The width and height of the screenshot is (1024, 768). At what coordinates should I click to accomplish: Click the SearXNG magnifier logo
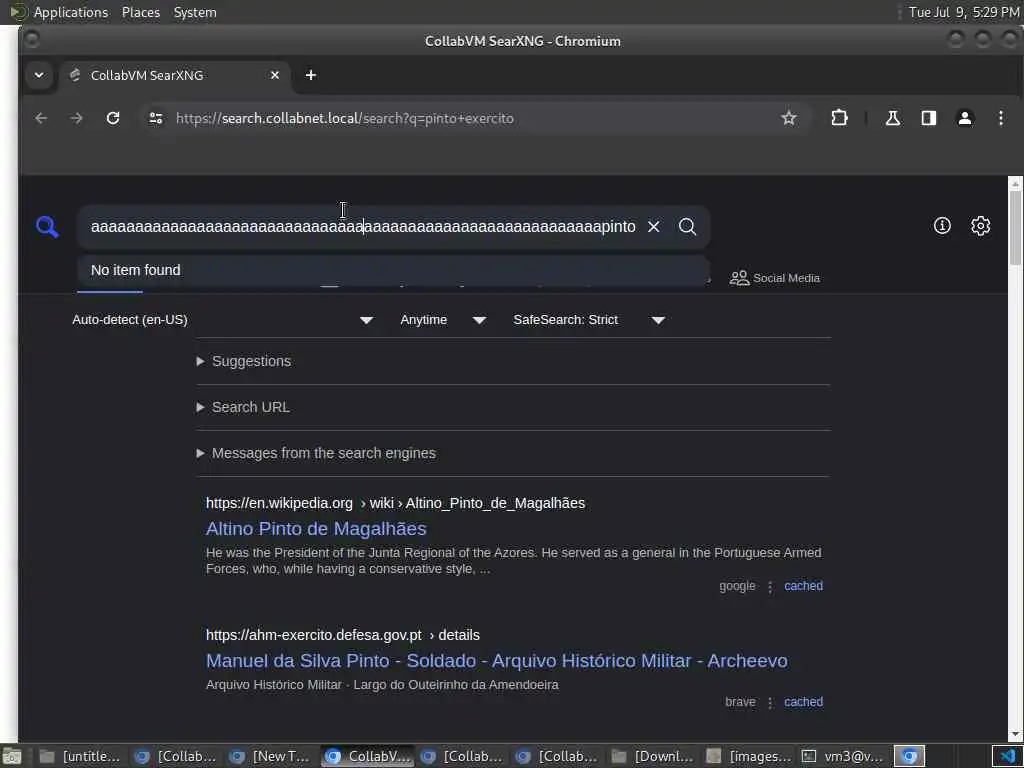pyautogui.click(x=47, y=227)
